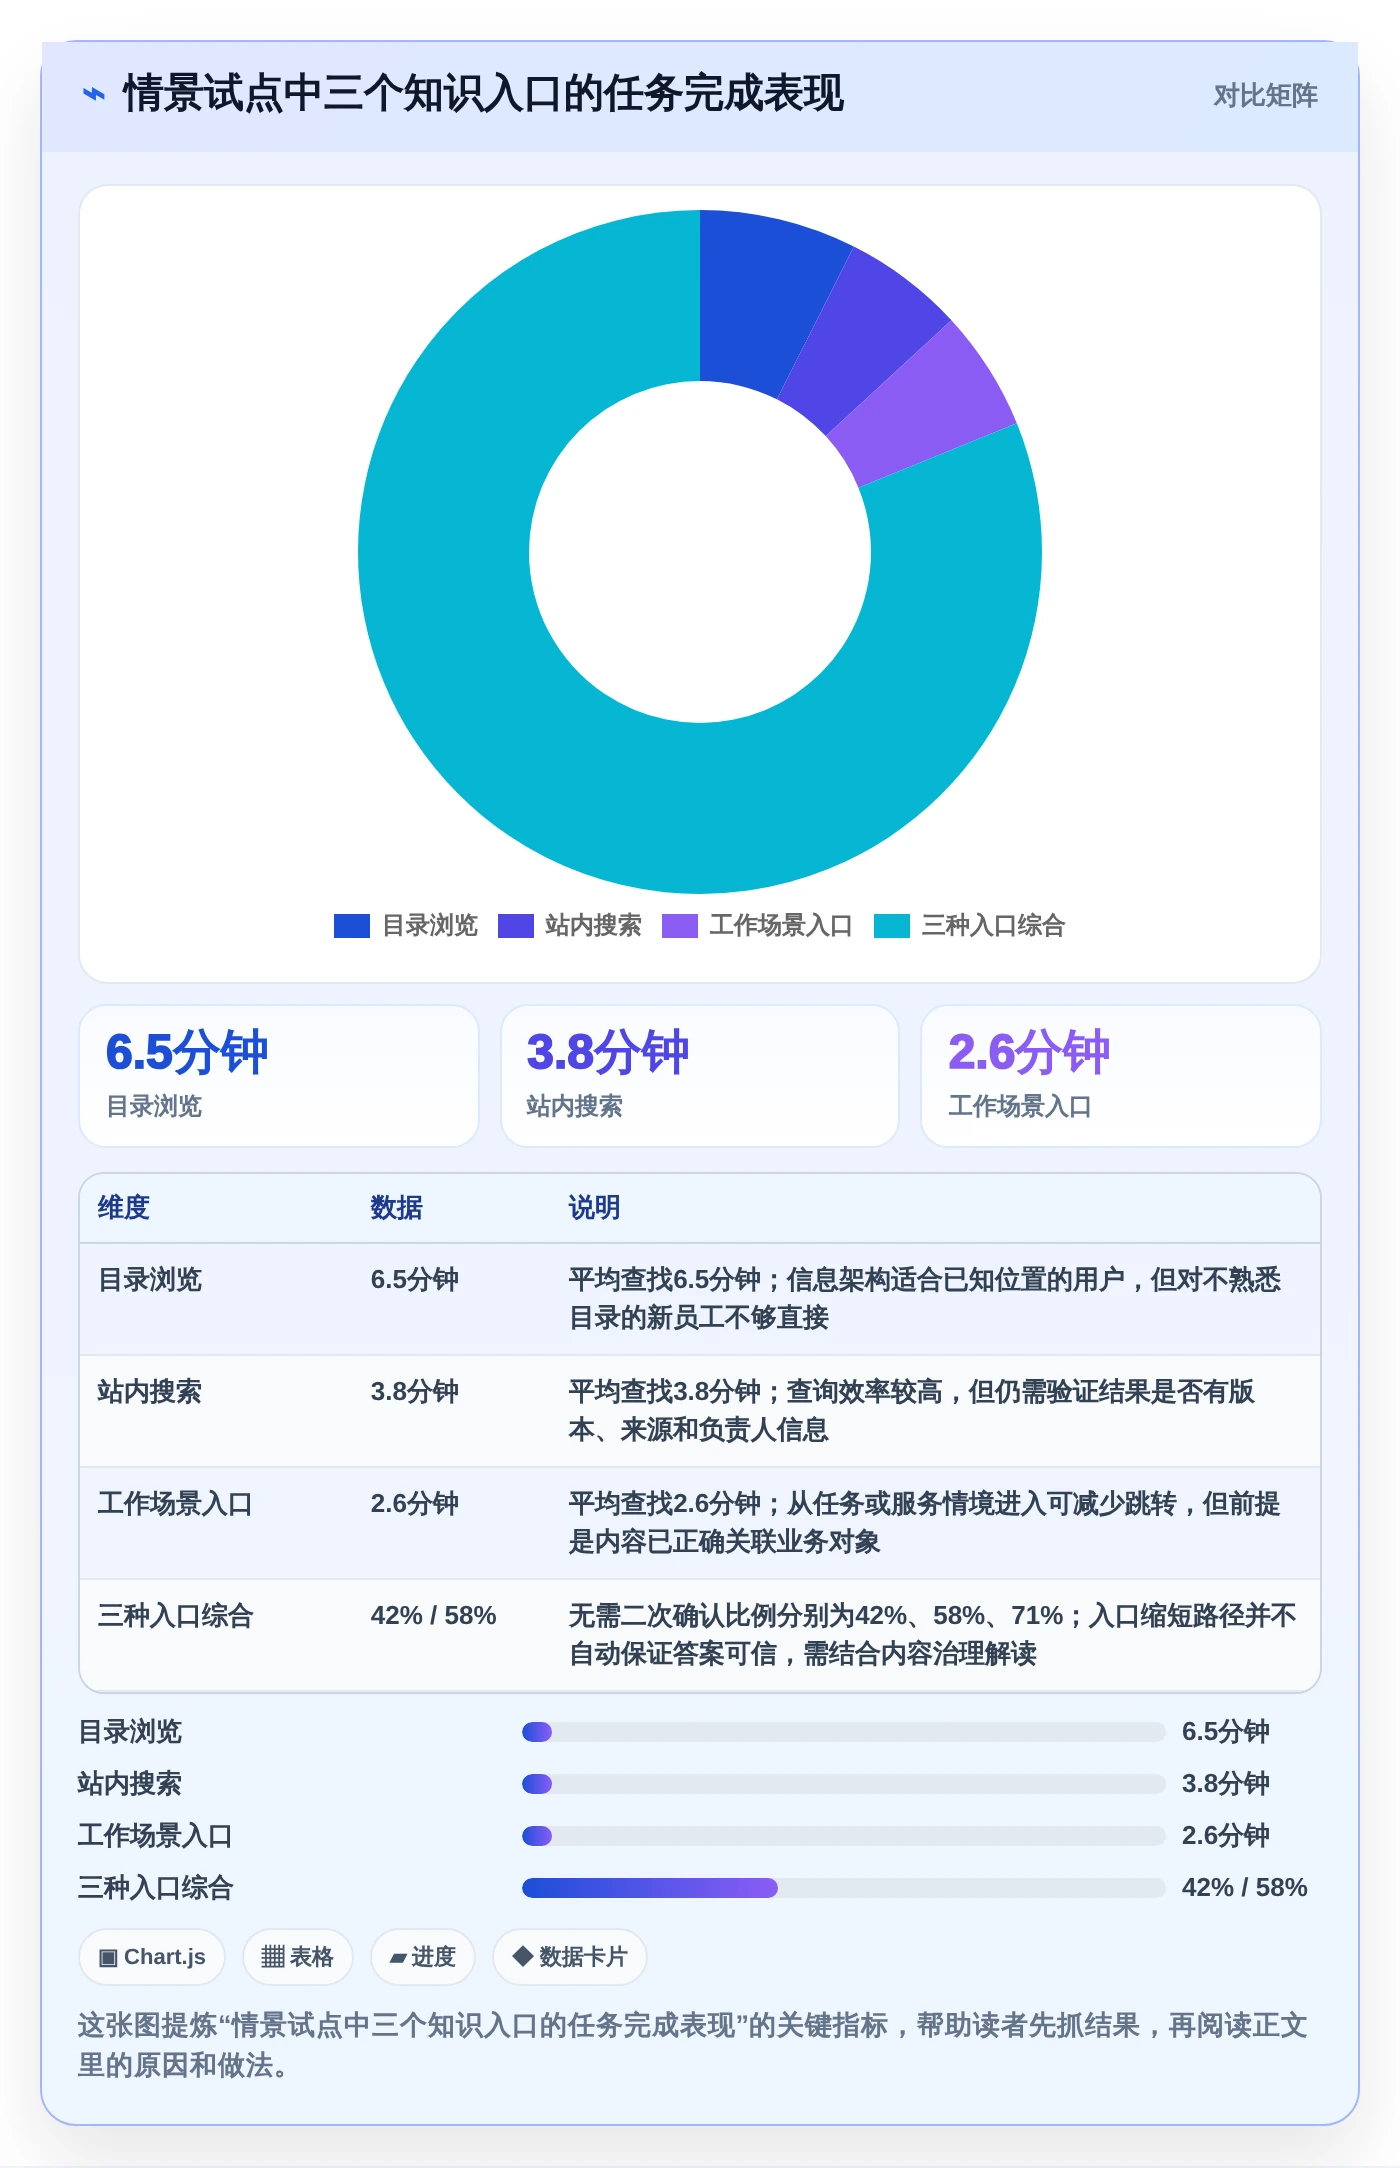Click the 6.5分钟 table data cell
The width and height of the screenshot is (1400, 2168).
pos(414,1280)
